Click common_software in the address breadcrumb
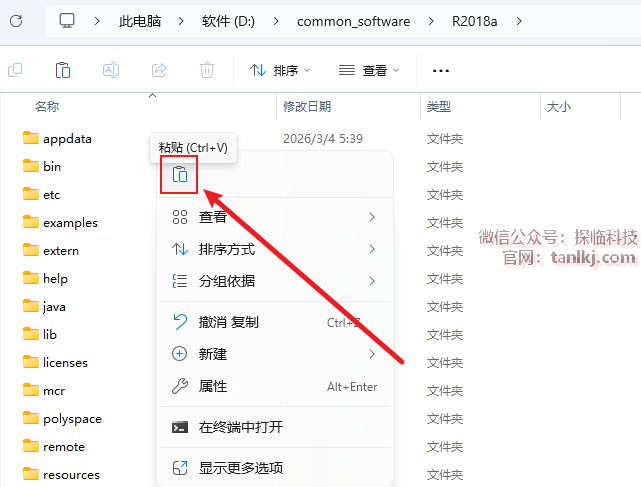This screenshot has width=641, height=487. [x=353, y=21]
